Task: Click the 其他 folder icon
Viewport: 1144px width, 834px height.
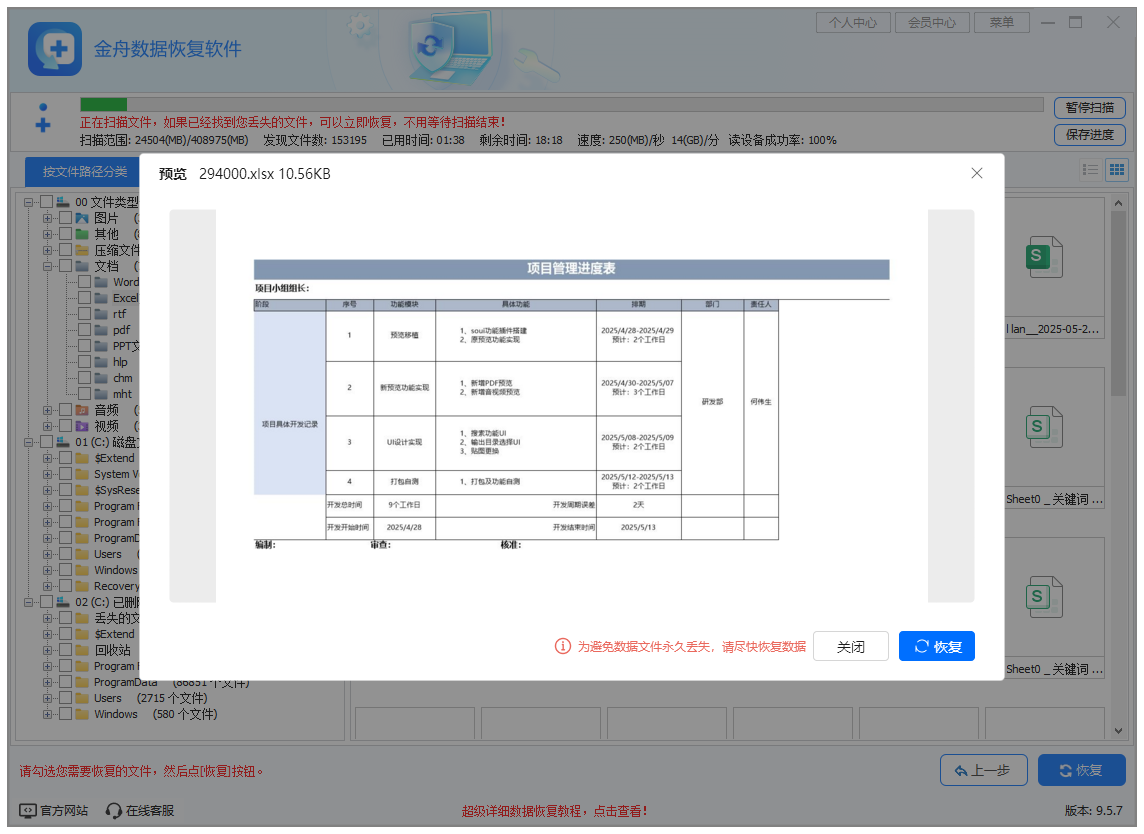Action: coord(82,234)
